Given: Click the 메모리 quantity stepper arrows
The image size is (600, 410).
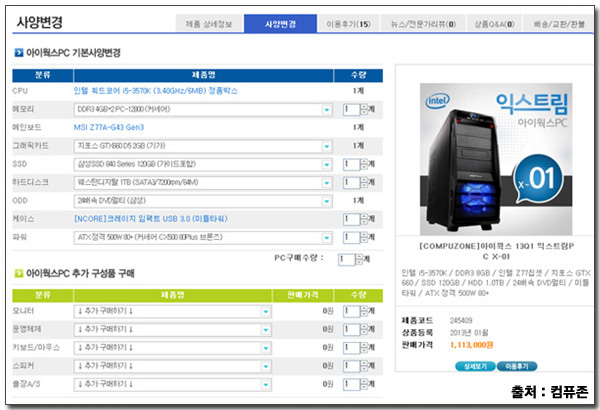Looking at the screenshot, I should pos(364,109).
